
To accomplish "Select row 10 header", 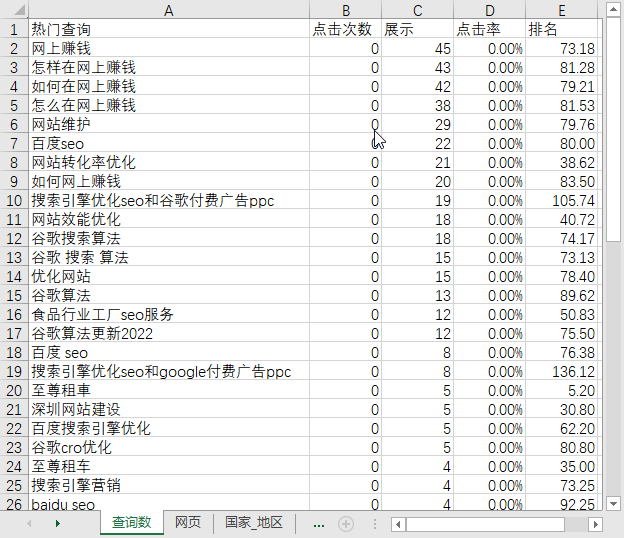I will coord(14,200).
